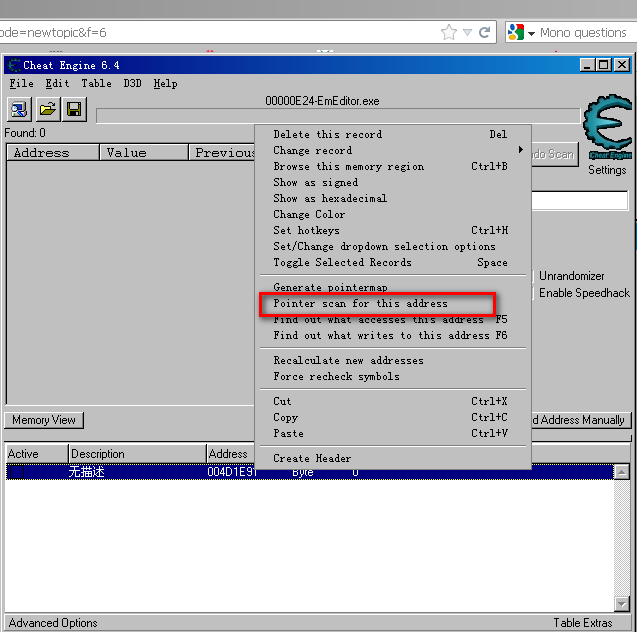Image resolution: width=637 pixels, height=632 pixels.
Task: Open Settings under the logo
Action: click(607, 170)
